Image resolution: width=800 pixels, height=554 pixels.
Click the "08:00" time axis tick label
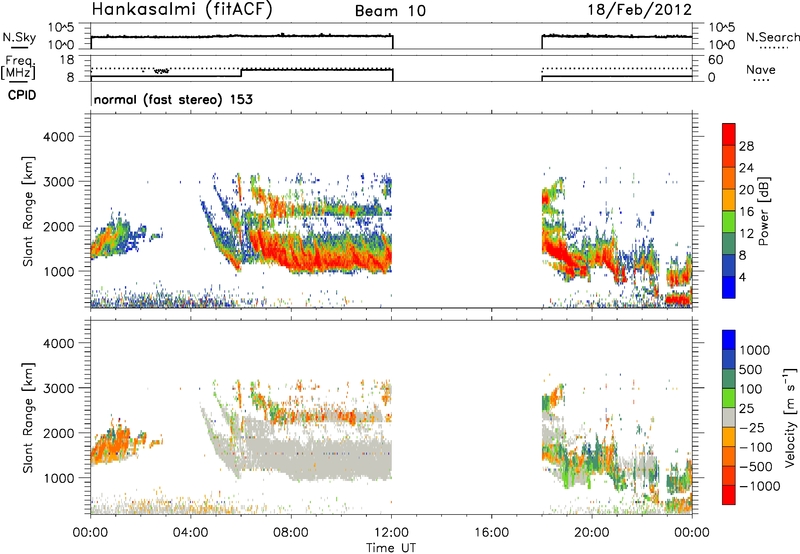[x=291, y=533]
